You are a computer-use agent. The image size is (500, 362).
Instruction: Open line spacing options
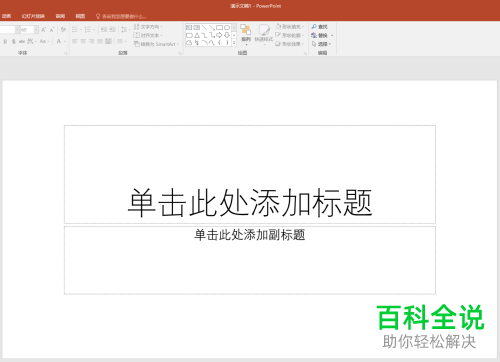125,30
